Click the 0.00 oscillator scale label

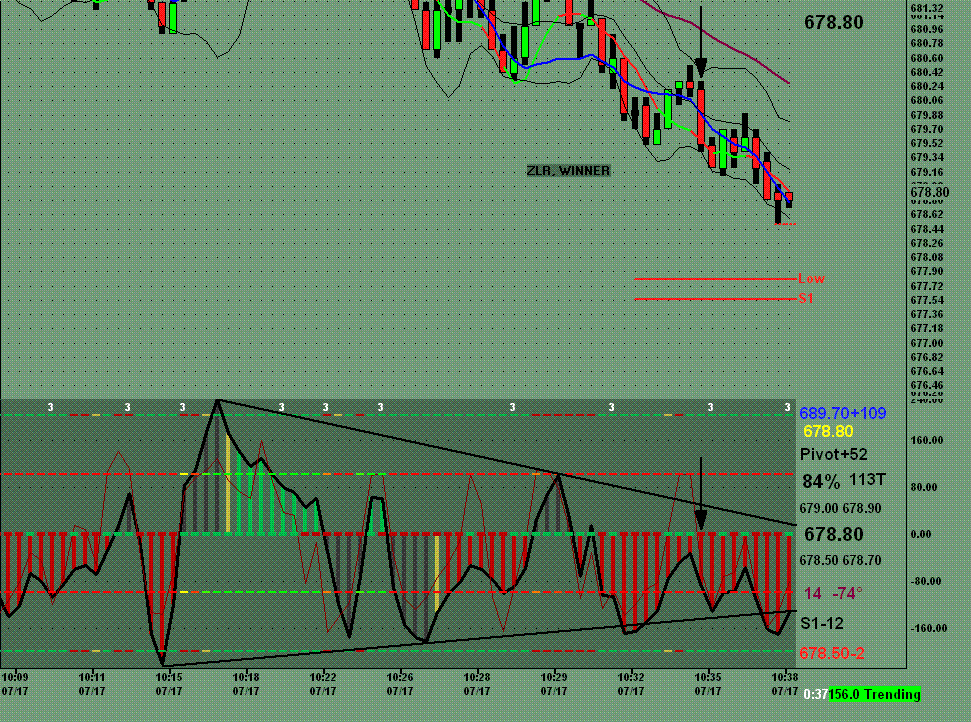921,534
